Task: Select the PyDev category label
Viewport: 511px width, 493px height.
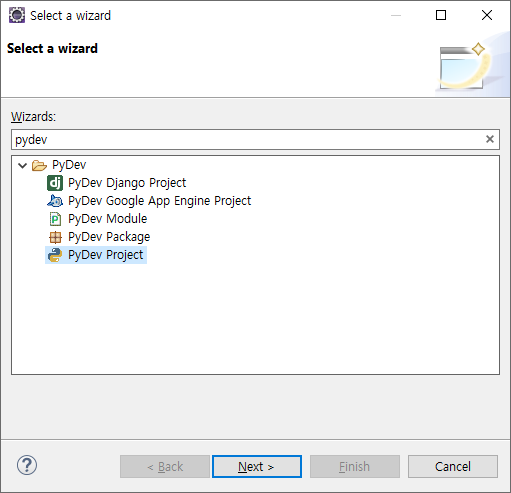Action: pyautogui.click(x=69, y=165)
